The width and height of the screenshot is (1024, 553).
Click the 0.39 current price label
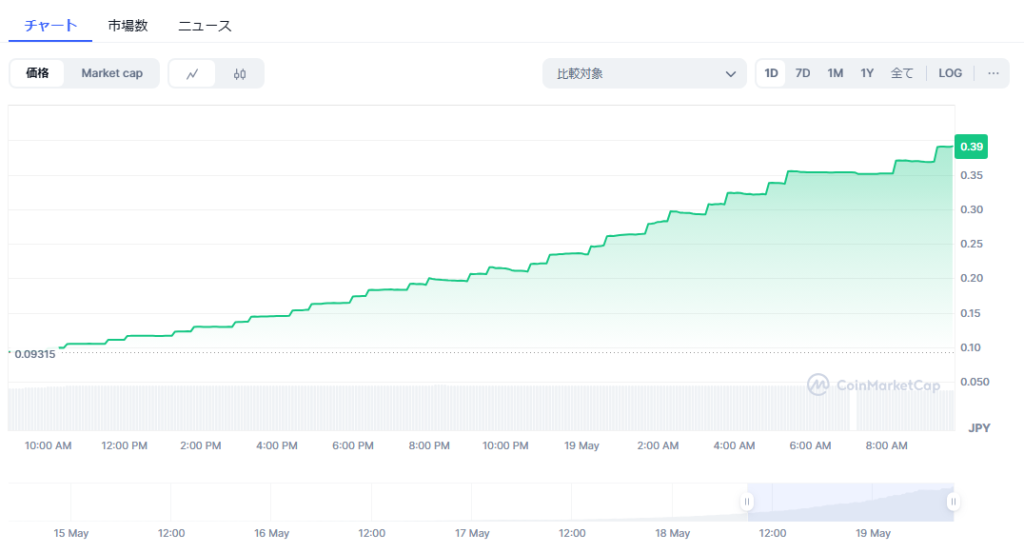pyautogui.click(x=971, y=147)
